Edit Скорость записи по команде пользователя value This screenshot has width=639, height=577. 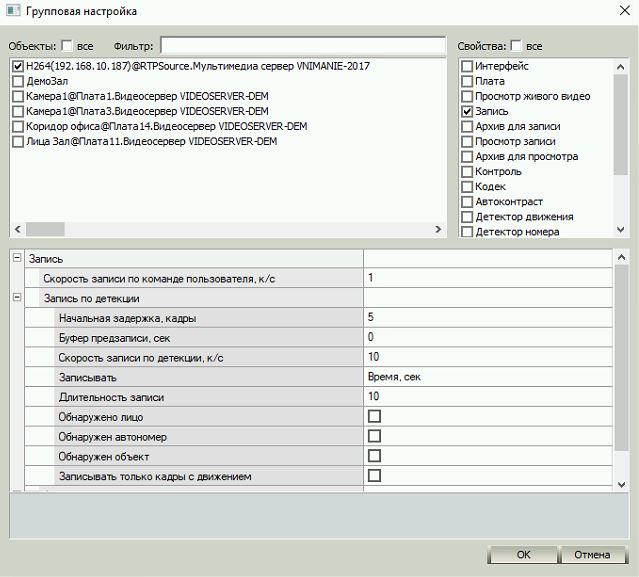tap(488, 278)
